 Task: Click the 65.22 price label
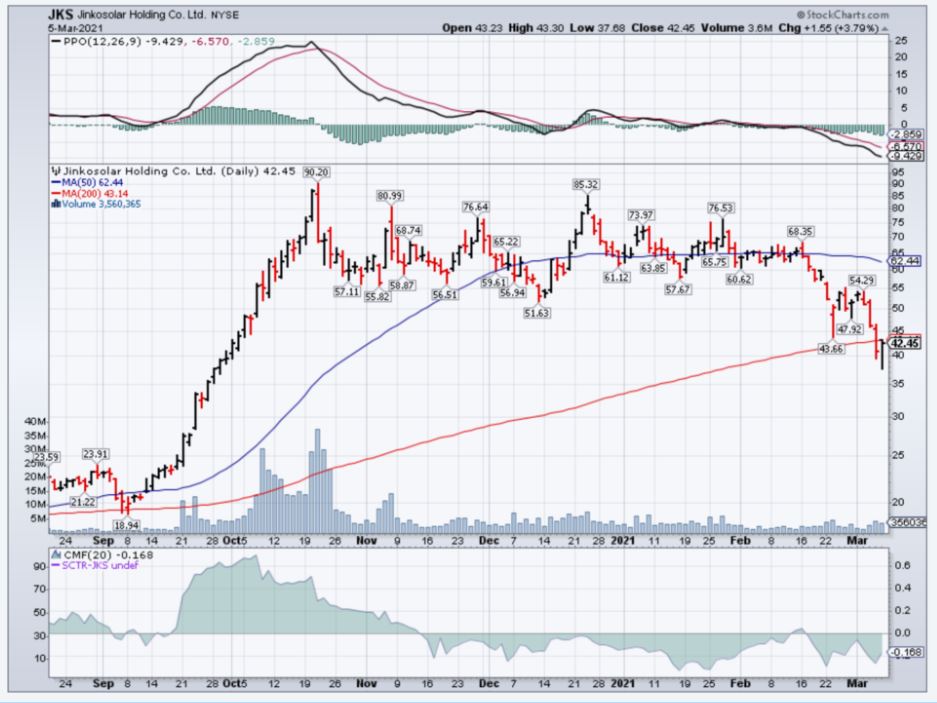pyautogui.click(x=506, y=242)
